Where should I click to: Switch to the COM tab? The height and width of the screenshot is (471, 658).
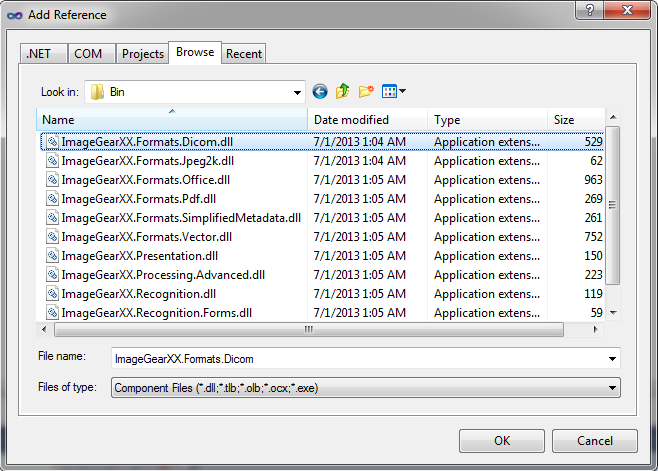pyautogui.click(x=91, y=54)
